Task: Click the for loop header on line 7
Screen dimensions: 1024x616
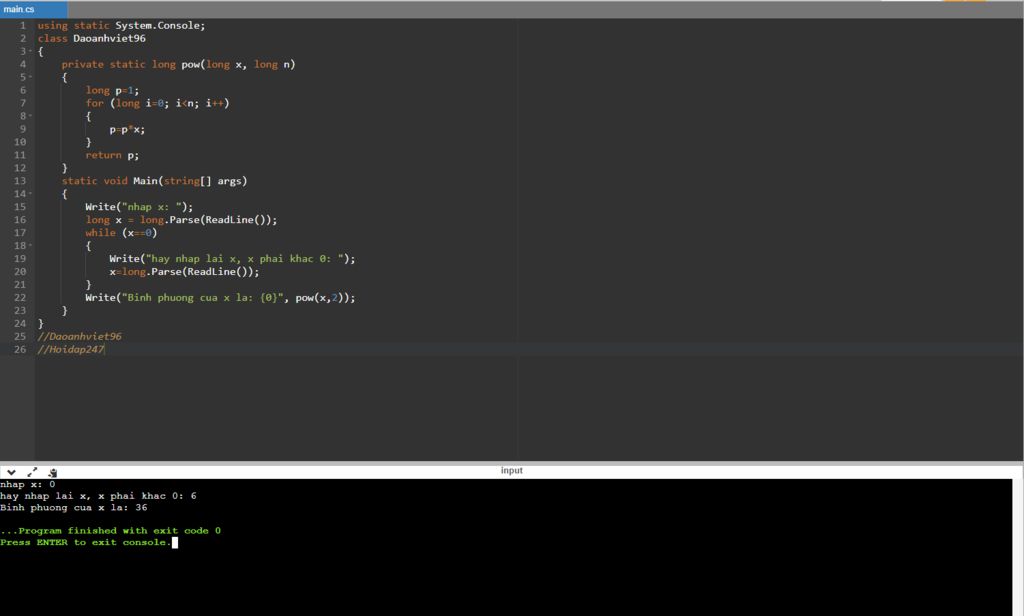Action: [x=157, y=103]
